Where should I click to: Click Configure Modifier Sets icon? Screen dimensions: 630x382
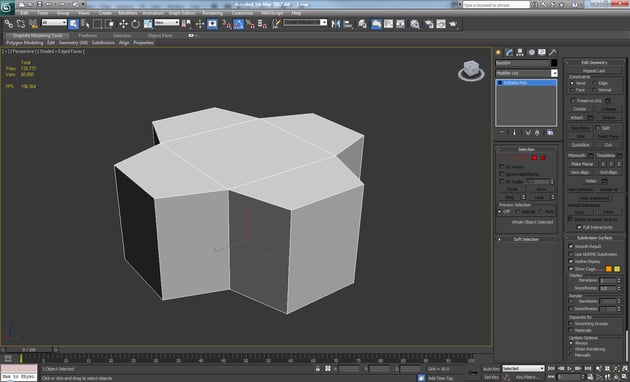click(x=550, y=133)
